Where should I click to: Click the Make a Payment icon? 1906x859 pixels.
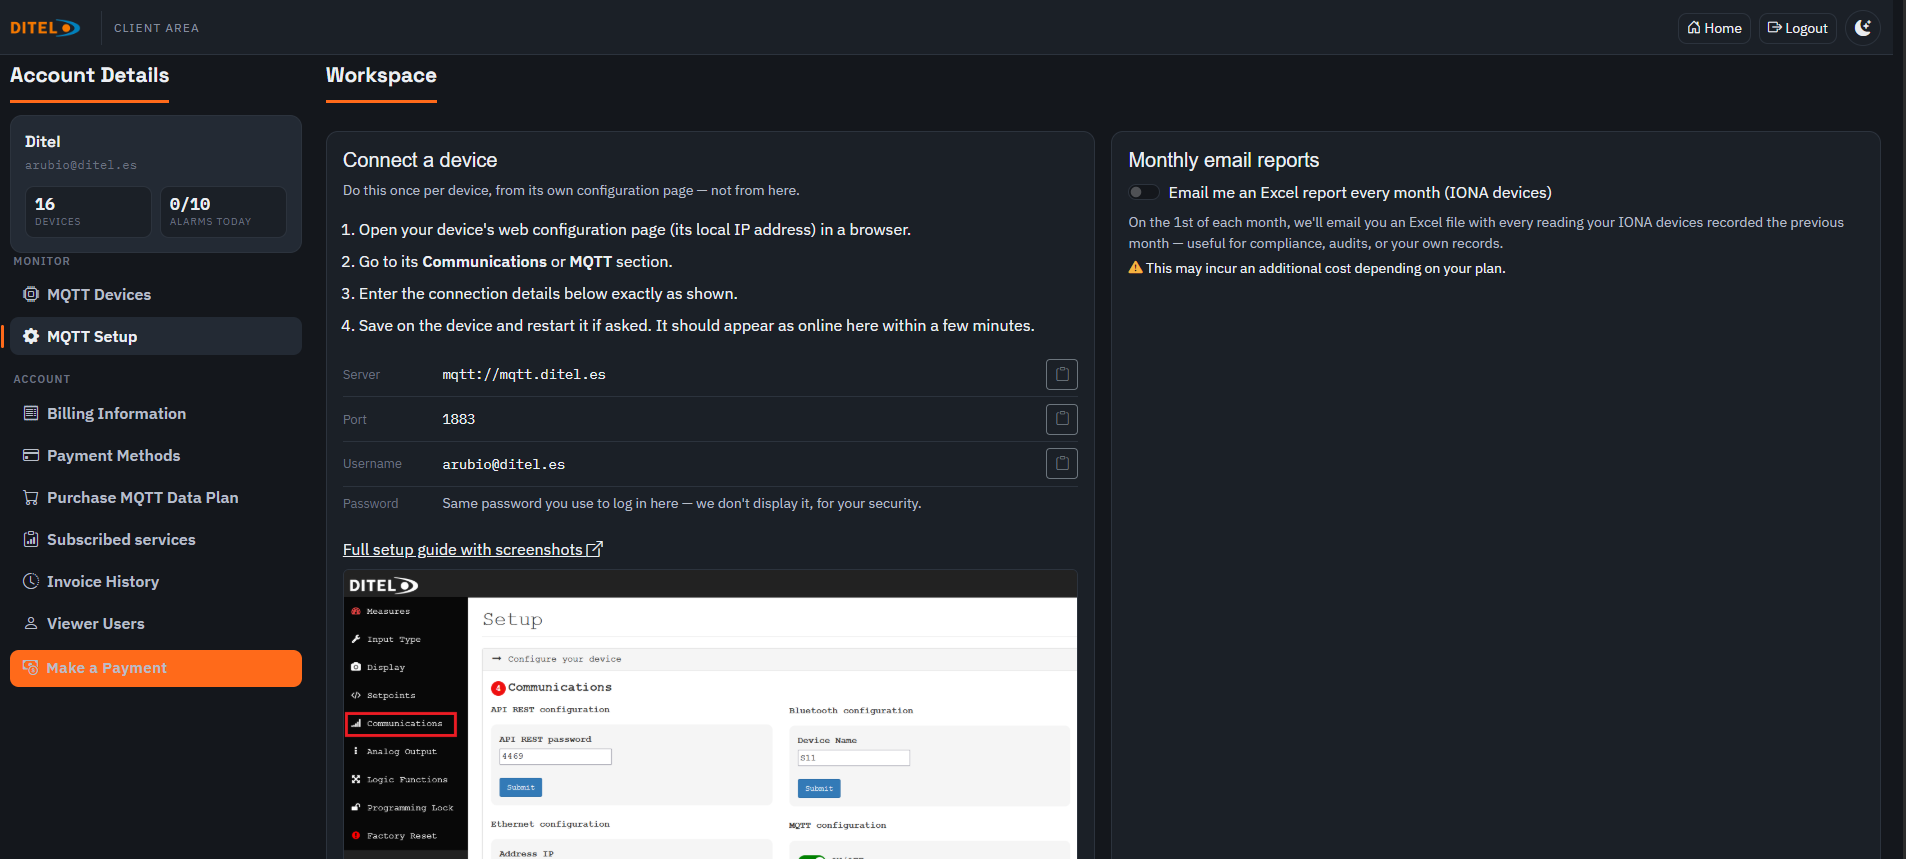pyautogui.click(x=30, y=668)
